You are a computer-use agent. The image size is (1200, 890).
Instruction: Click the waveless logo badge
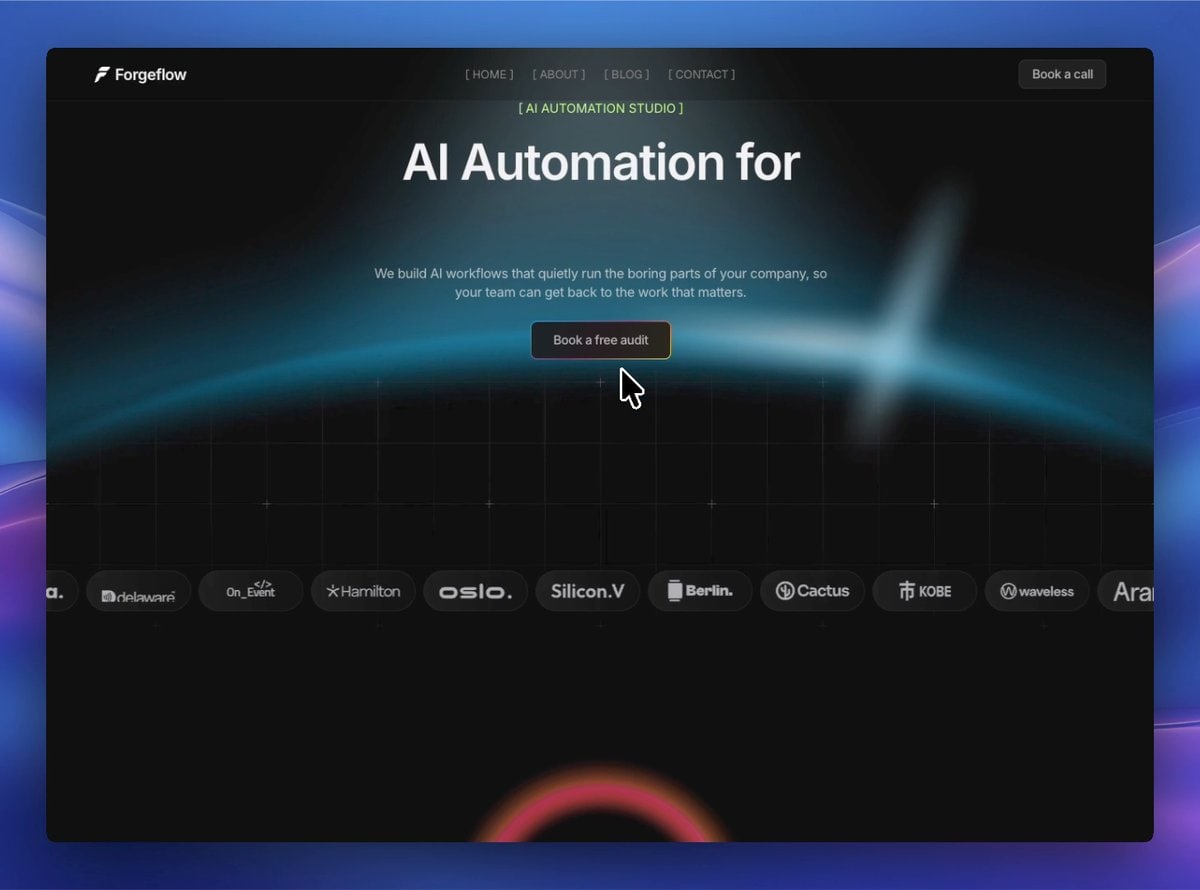point(1037,591)
